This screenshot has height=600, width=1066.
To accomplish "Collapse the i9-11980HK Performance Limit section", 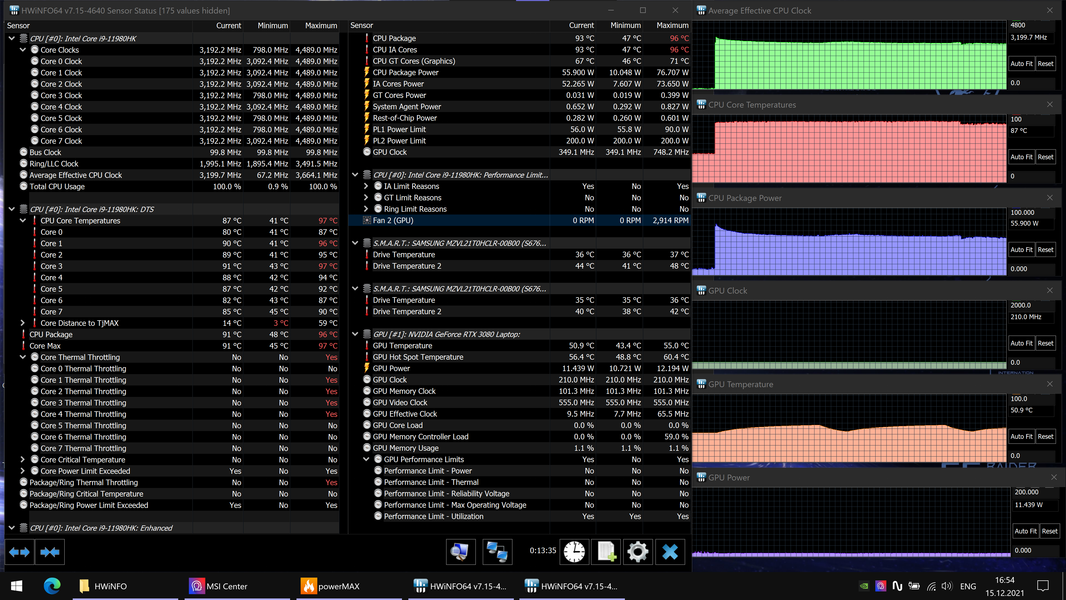I will (355, 175).
